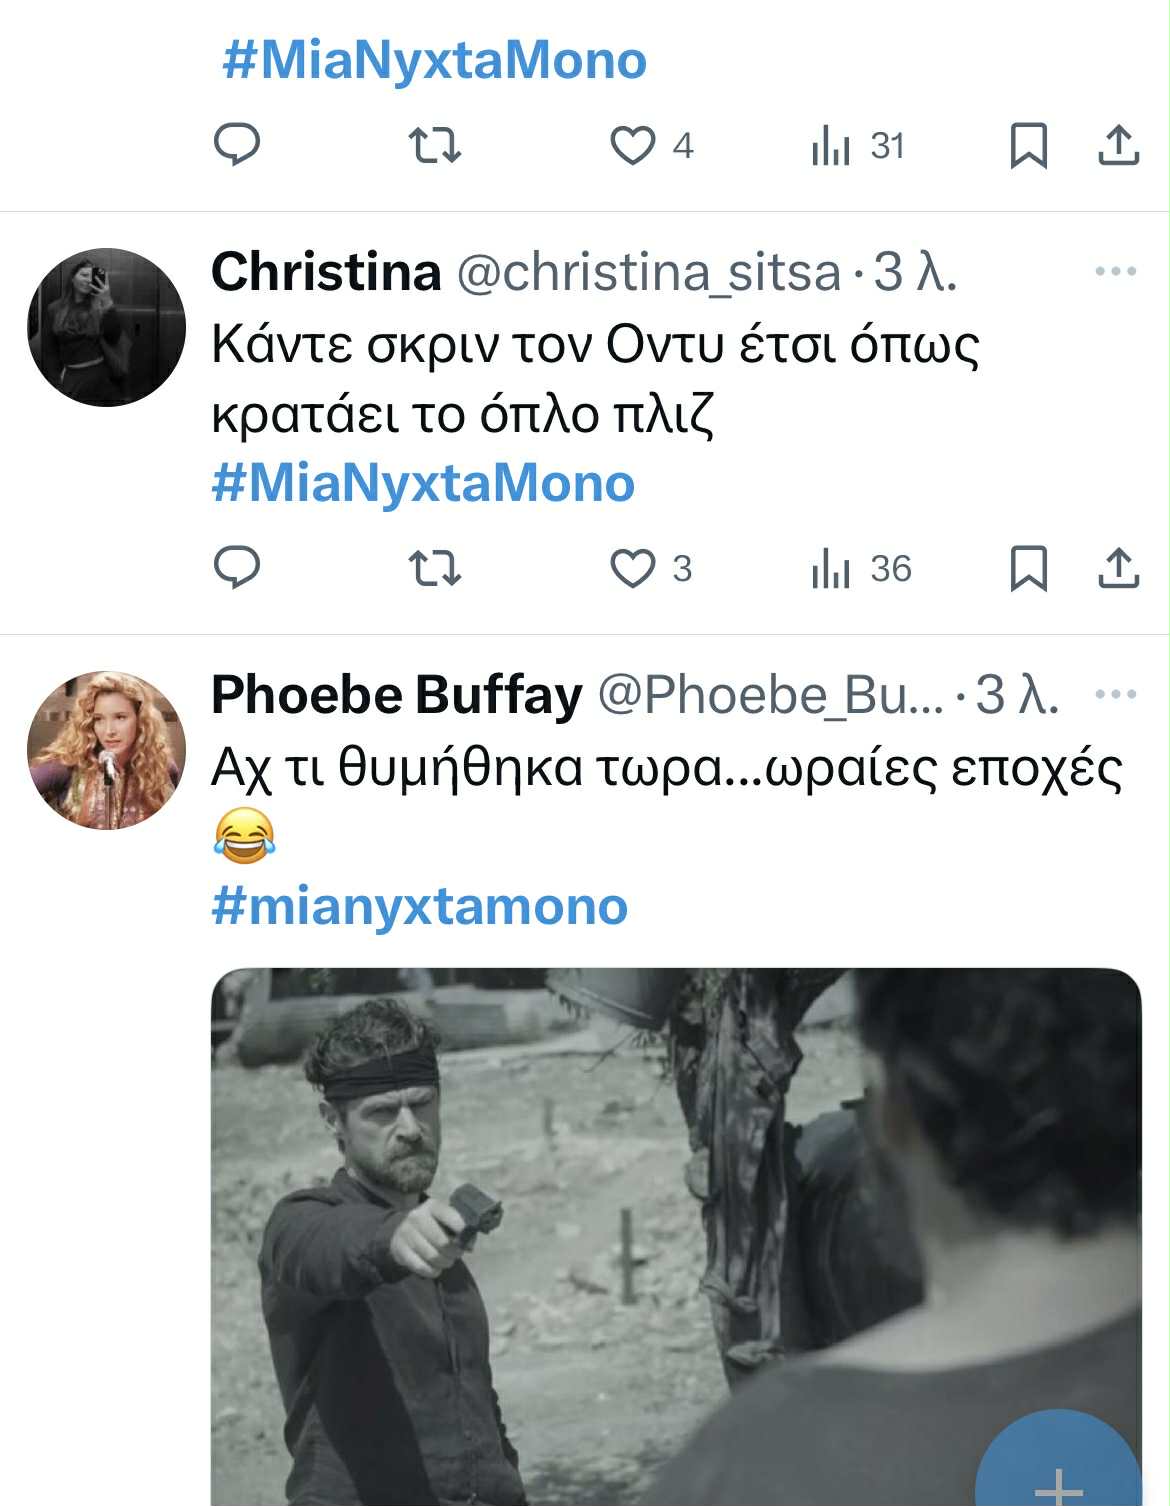Like Christina's tweet with 3 likes
The height and width of the screenshot is (1506, 1170).
click(x=633, y=569)
